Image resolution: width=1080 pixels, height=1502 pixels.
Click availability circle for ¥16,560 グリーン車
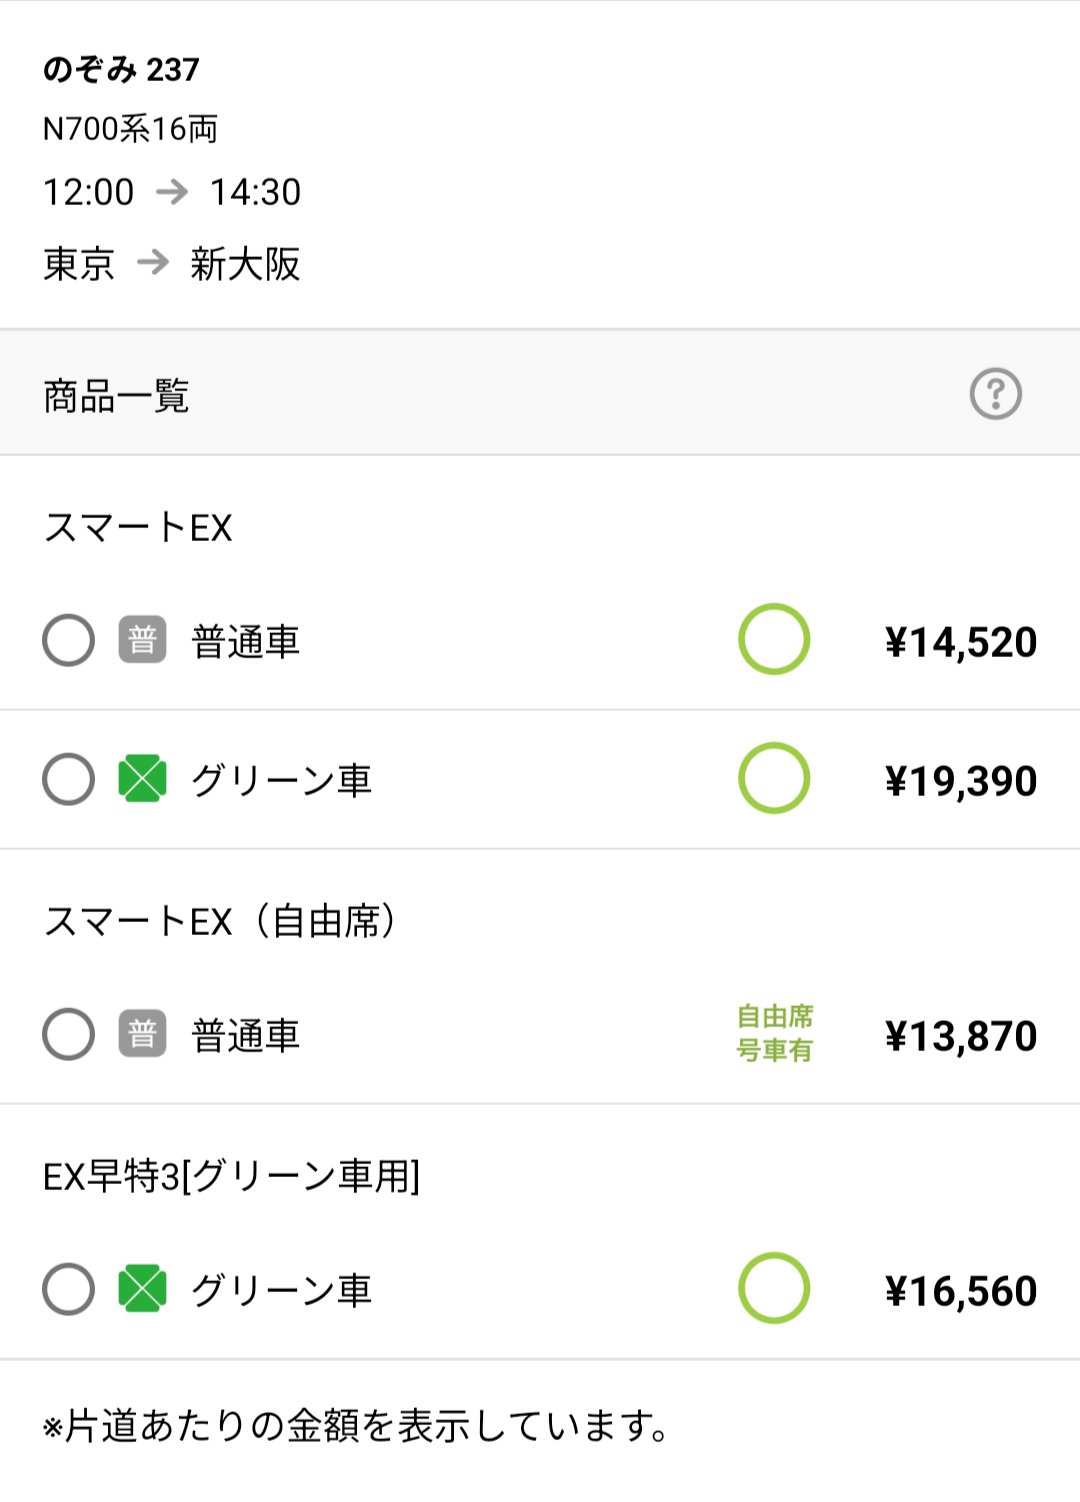[x=773, y=1288]
